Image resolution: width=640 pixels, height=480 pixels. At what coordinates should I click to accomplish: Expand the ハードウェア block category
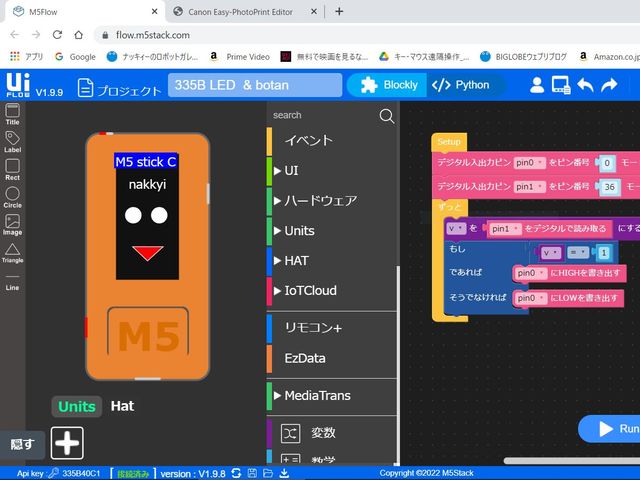[x=332, y=200]
